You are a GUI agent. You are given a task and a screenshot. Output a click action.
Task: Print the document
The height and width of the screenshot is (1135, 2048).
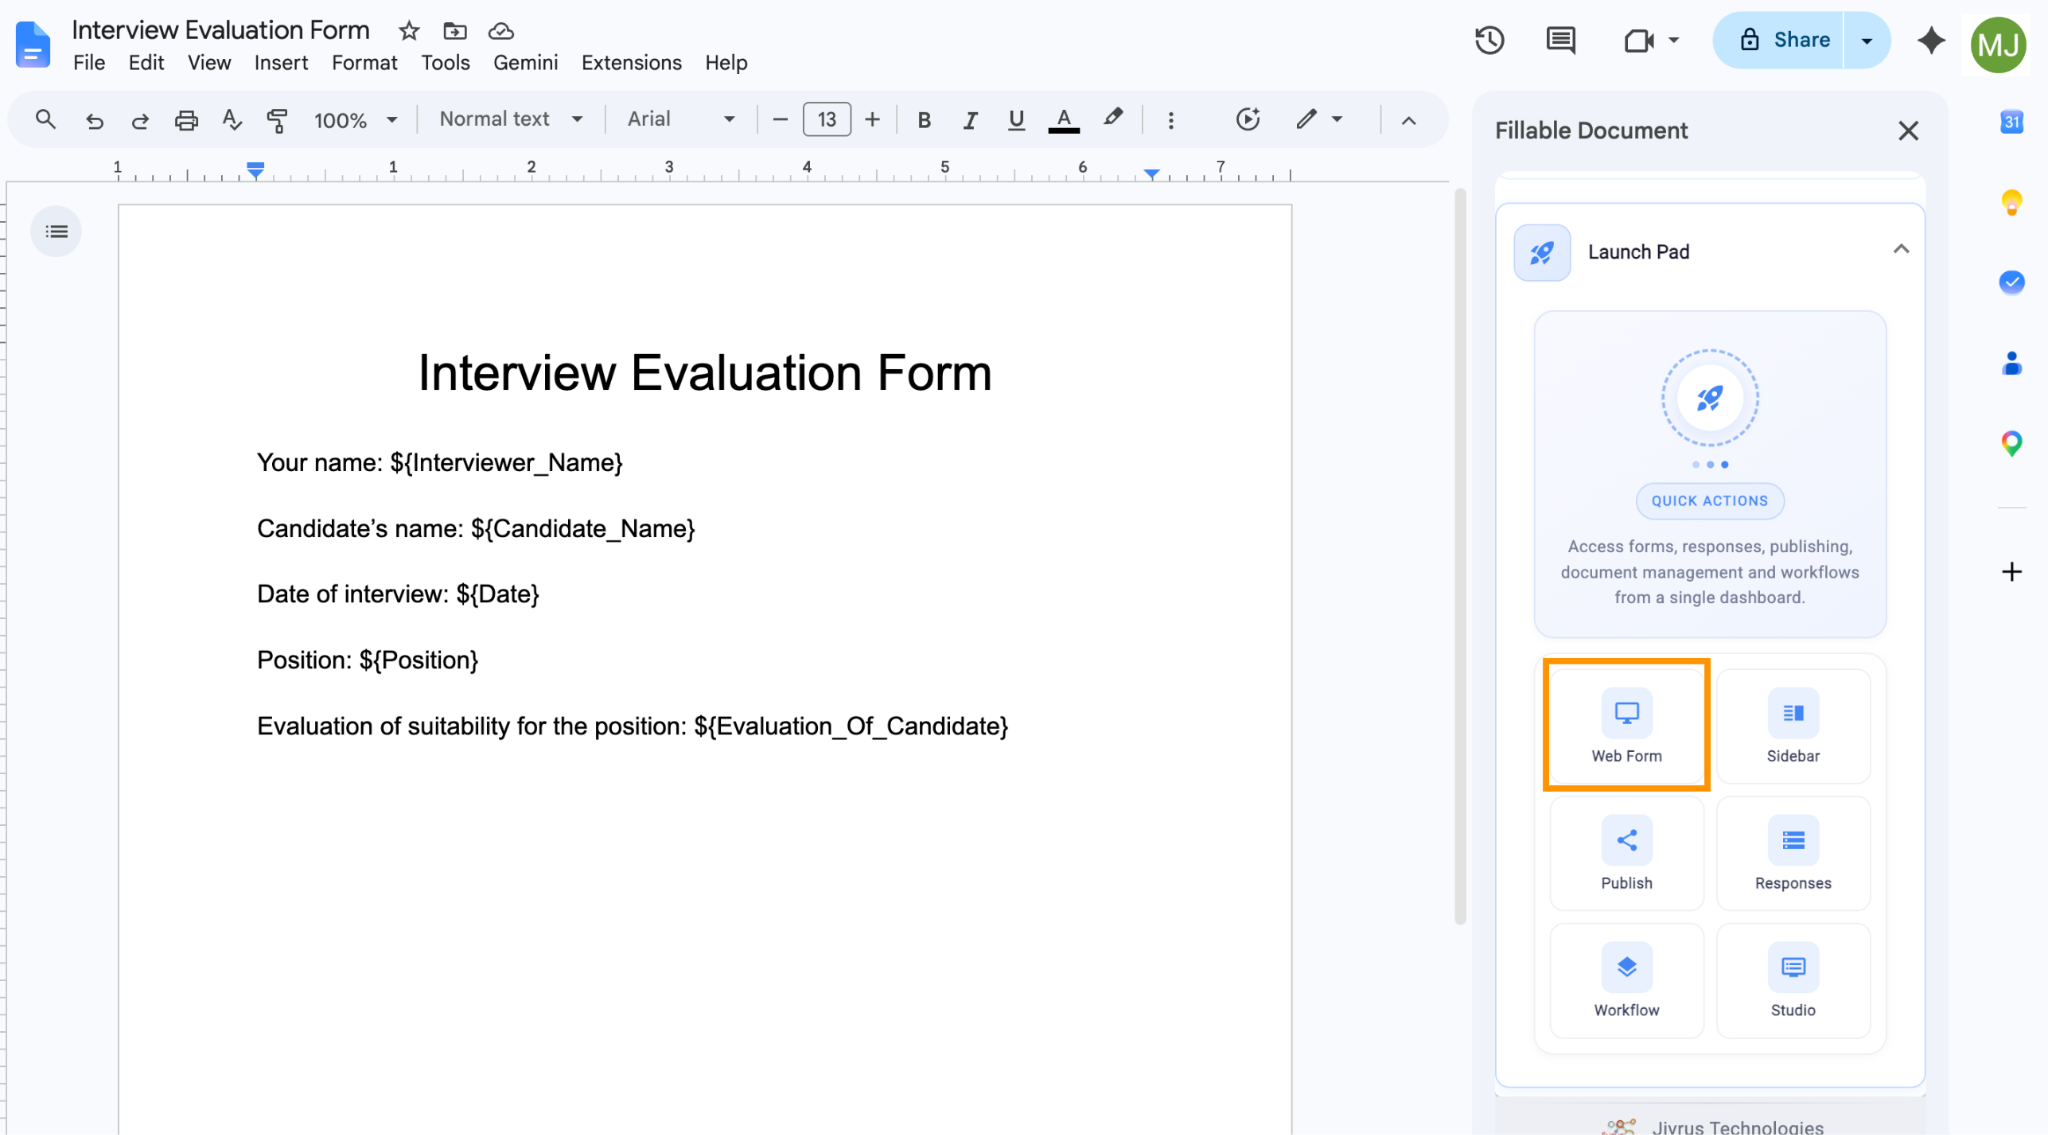click(186, 121)
